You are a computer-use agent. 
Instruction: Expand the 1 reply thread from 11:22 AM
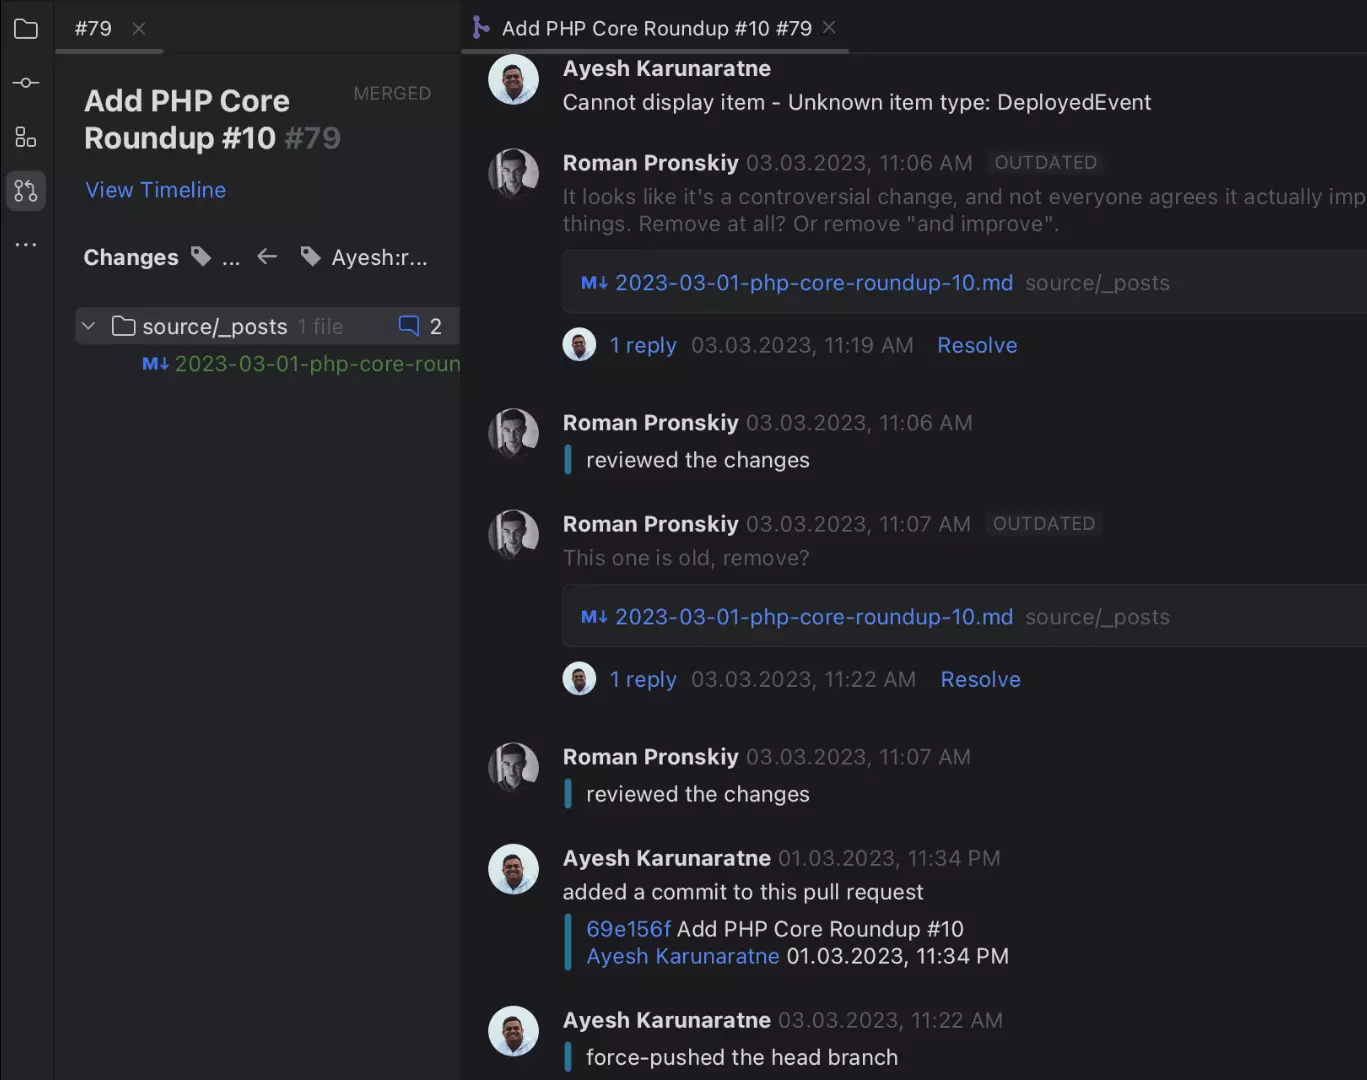tap(643, 679)
